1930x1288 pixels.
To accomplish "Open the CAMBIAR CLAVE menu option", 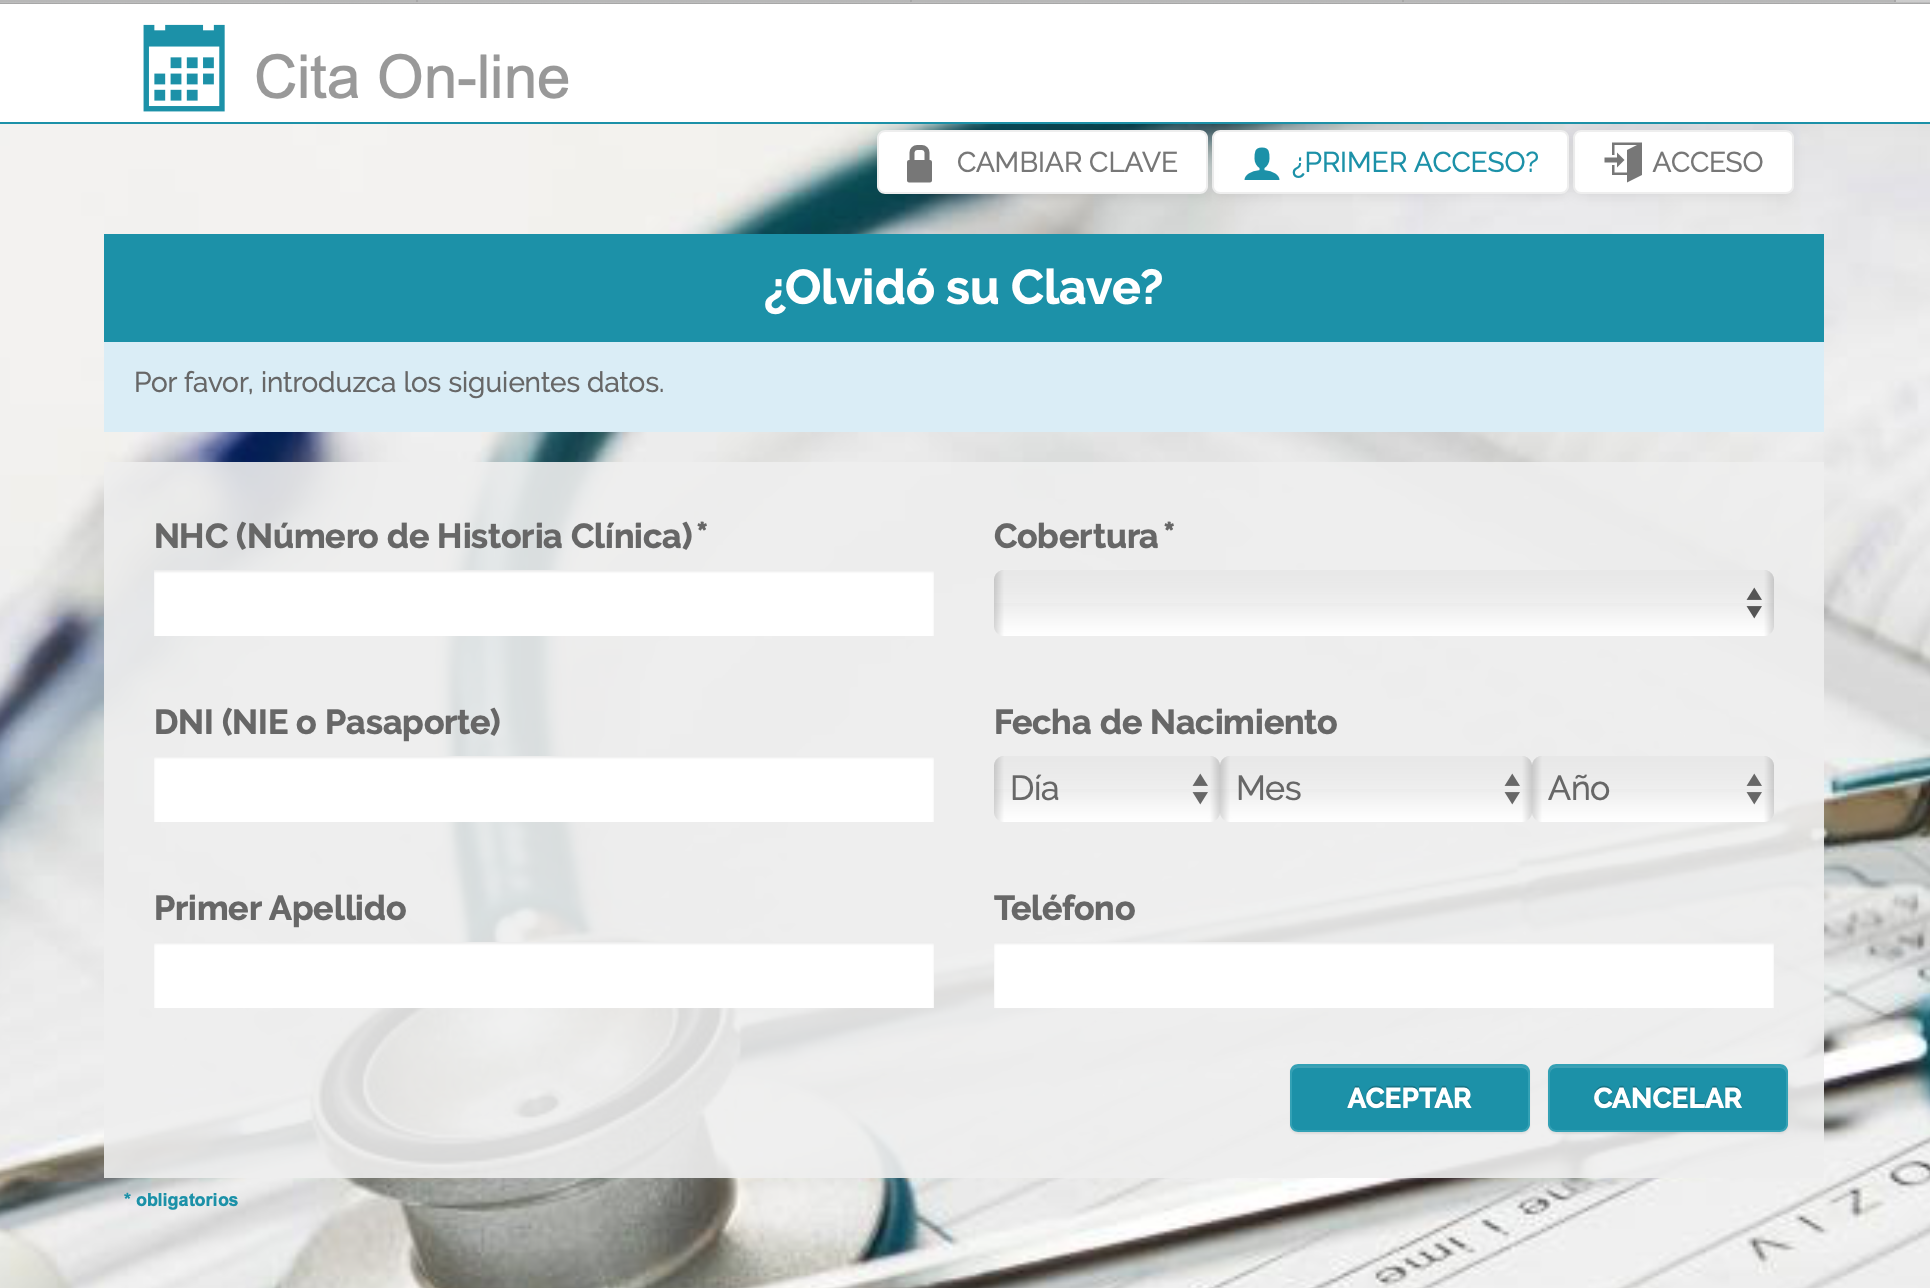I will (x=1042, y=162).
